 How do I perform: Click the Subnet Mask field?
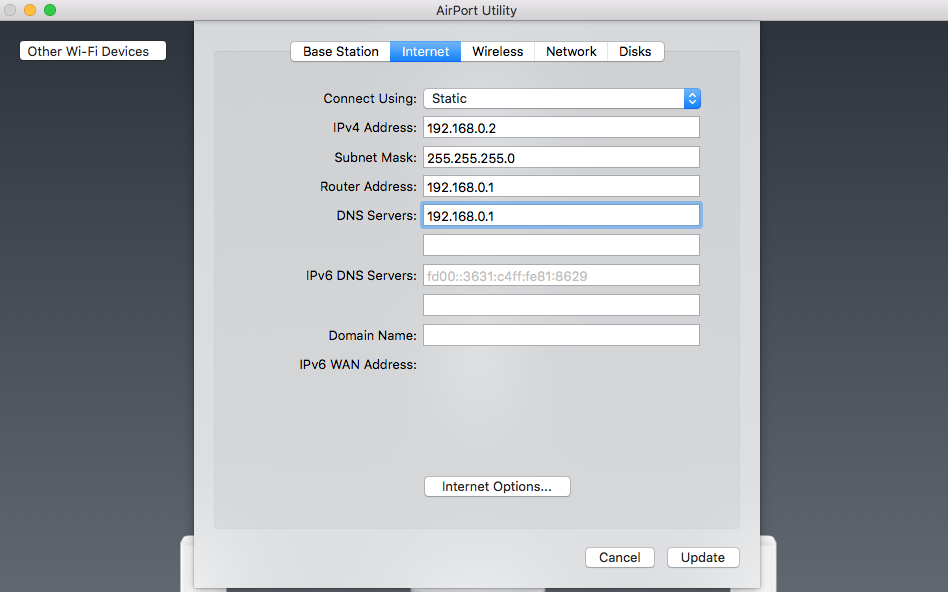pos(561,157)
